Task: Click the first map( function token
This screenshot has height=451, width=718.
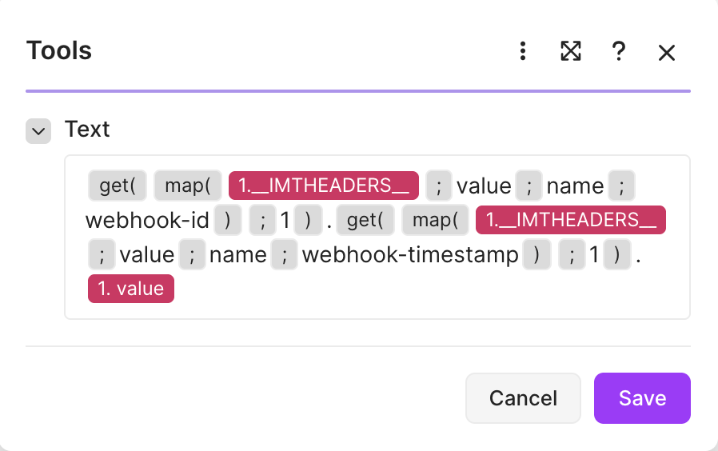Action: 188,186
